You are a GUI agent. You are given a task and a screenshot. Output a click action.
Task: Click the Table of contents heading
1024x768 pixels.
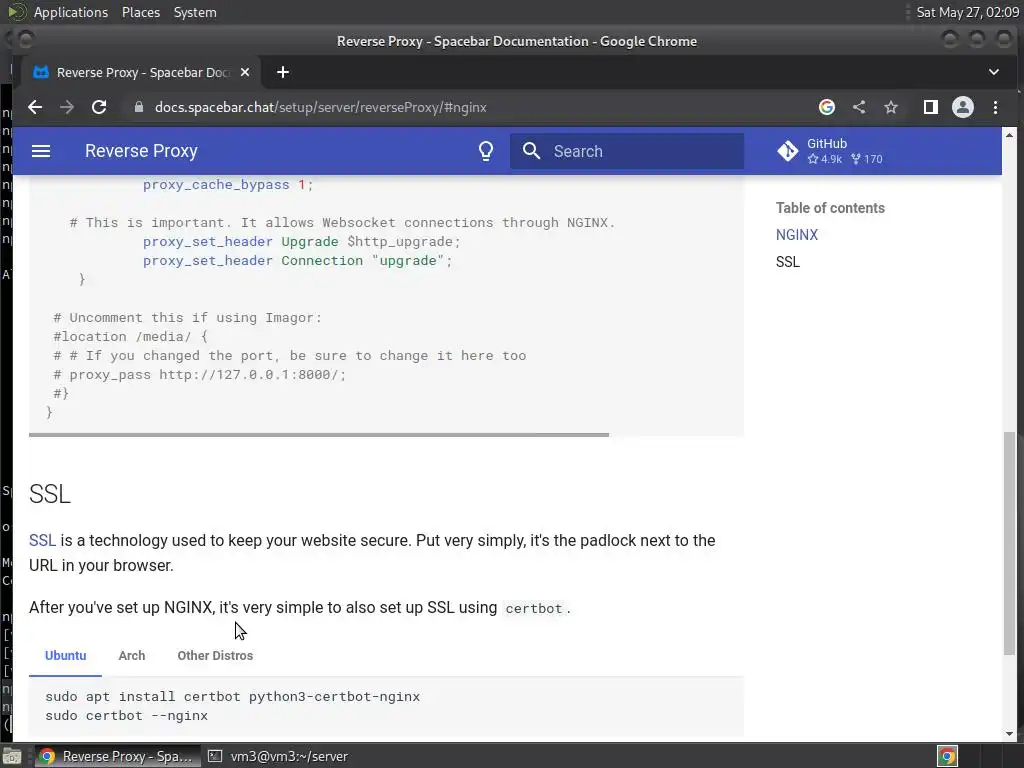830,208
